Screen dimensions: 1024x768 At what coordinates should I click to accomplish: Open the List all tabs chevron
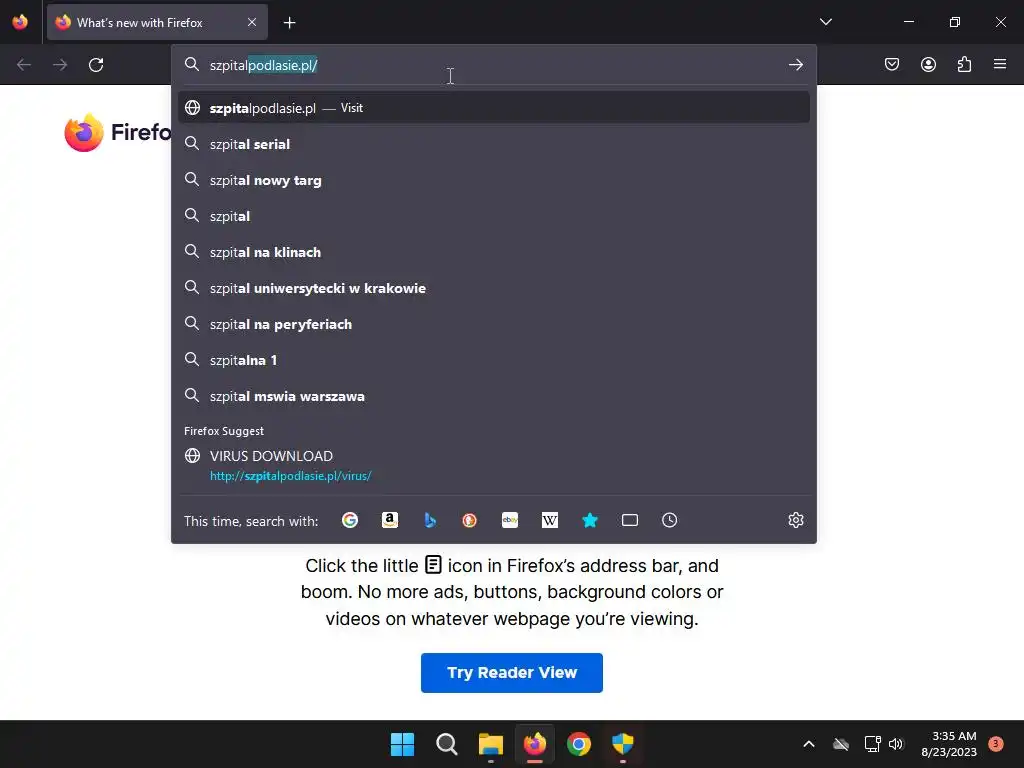pyautogui.click(x=825, y=22)
